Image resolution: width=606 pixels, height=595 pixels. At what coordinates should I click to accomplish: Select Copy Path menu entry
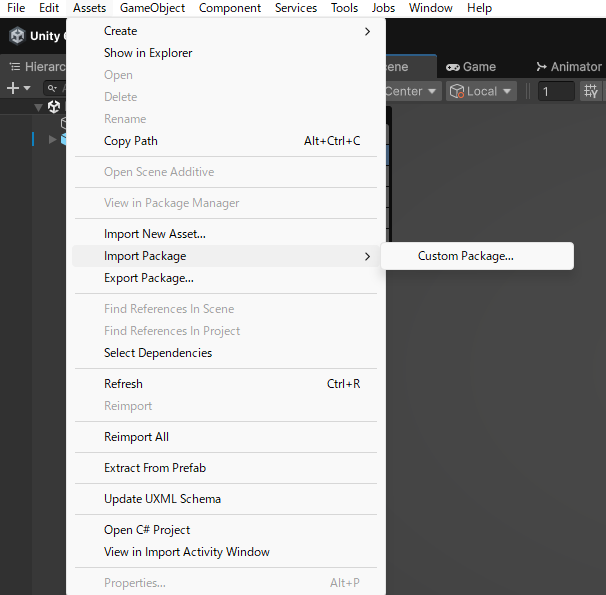click(x=226, y=141)
